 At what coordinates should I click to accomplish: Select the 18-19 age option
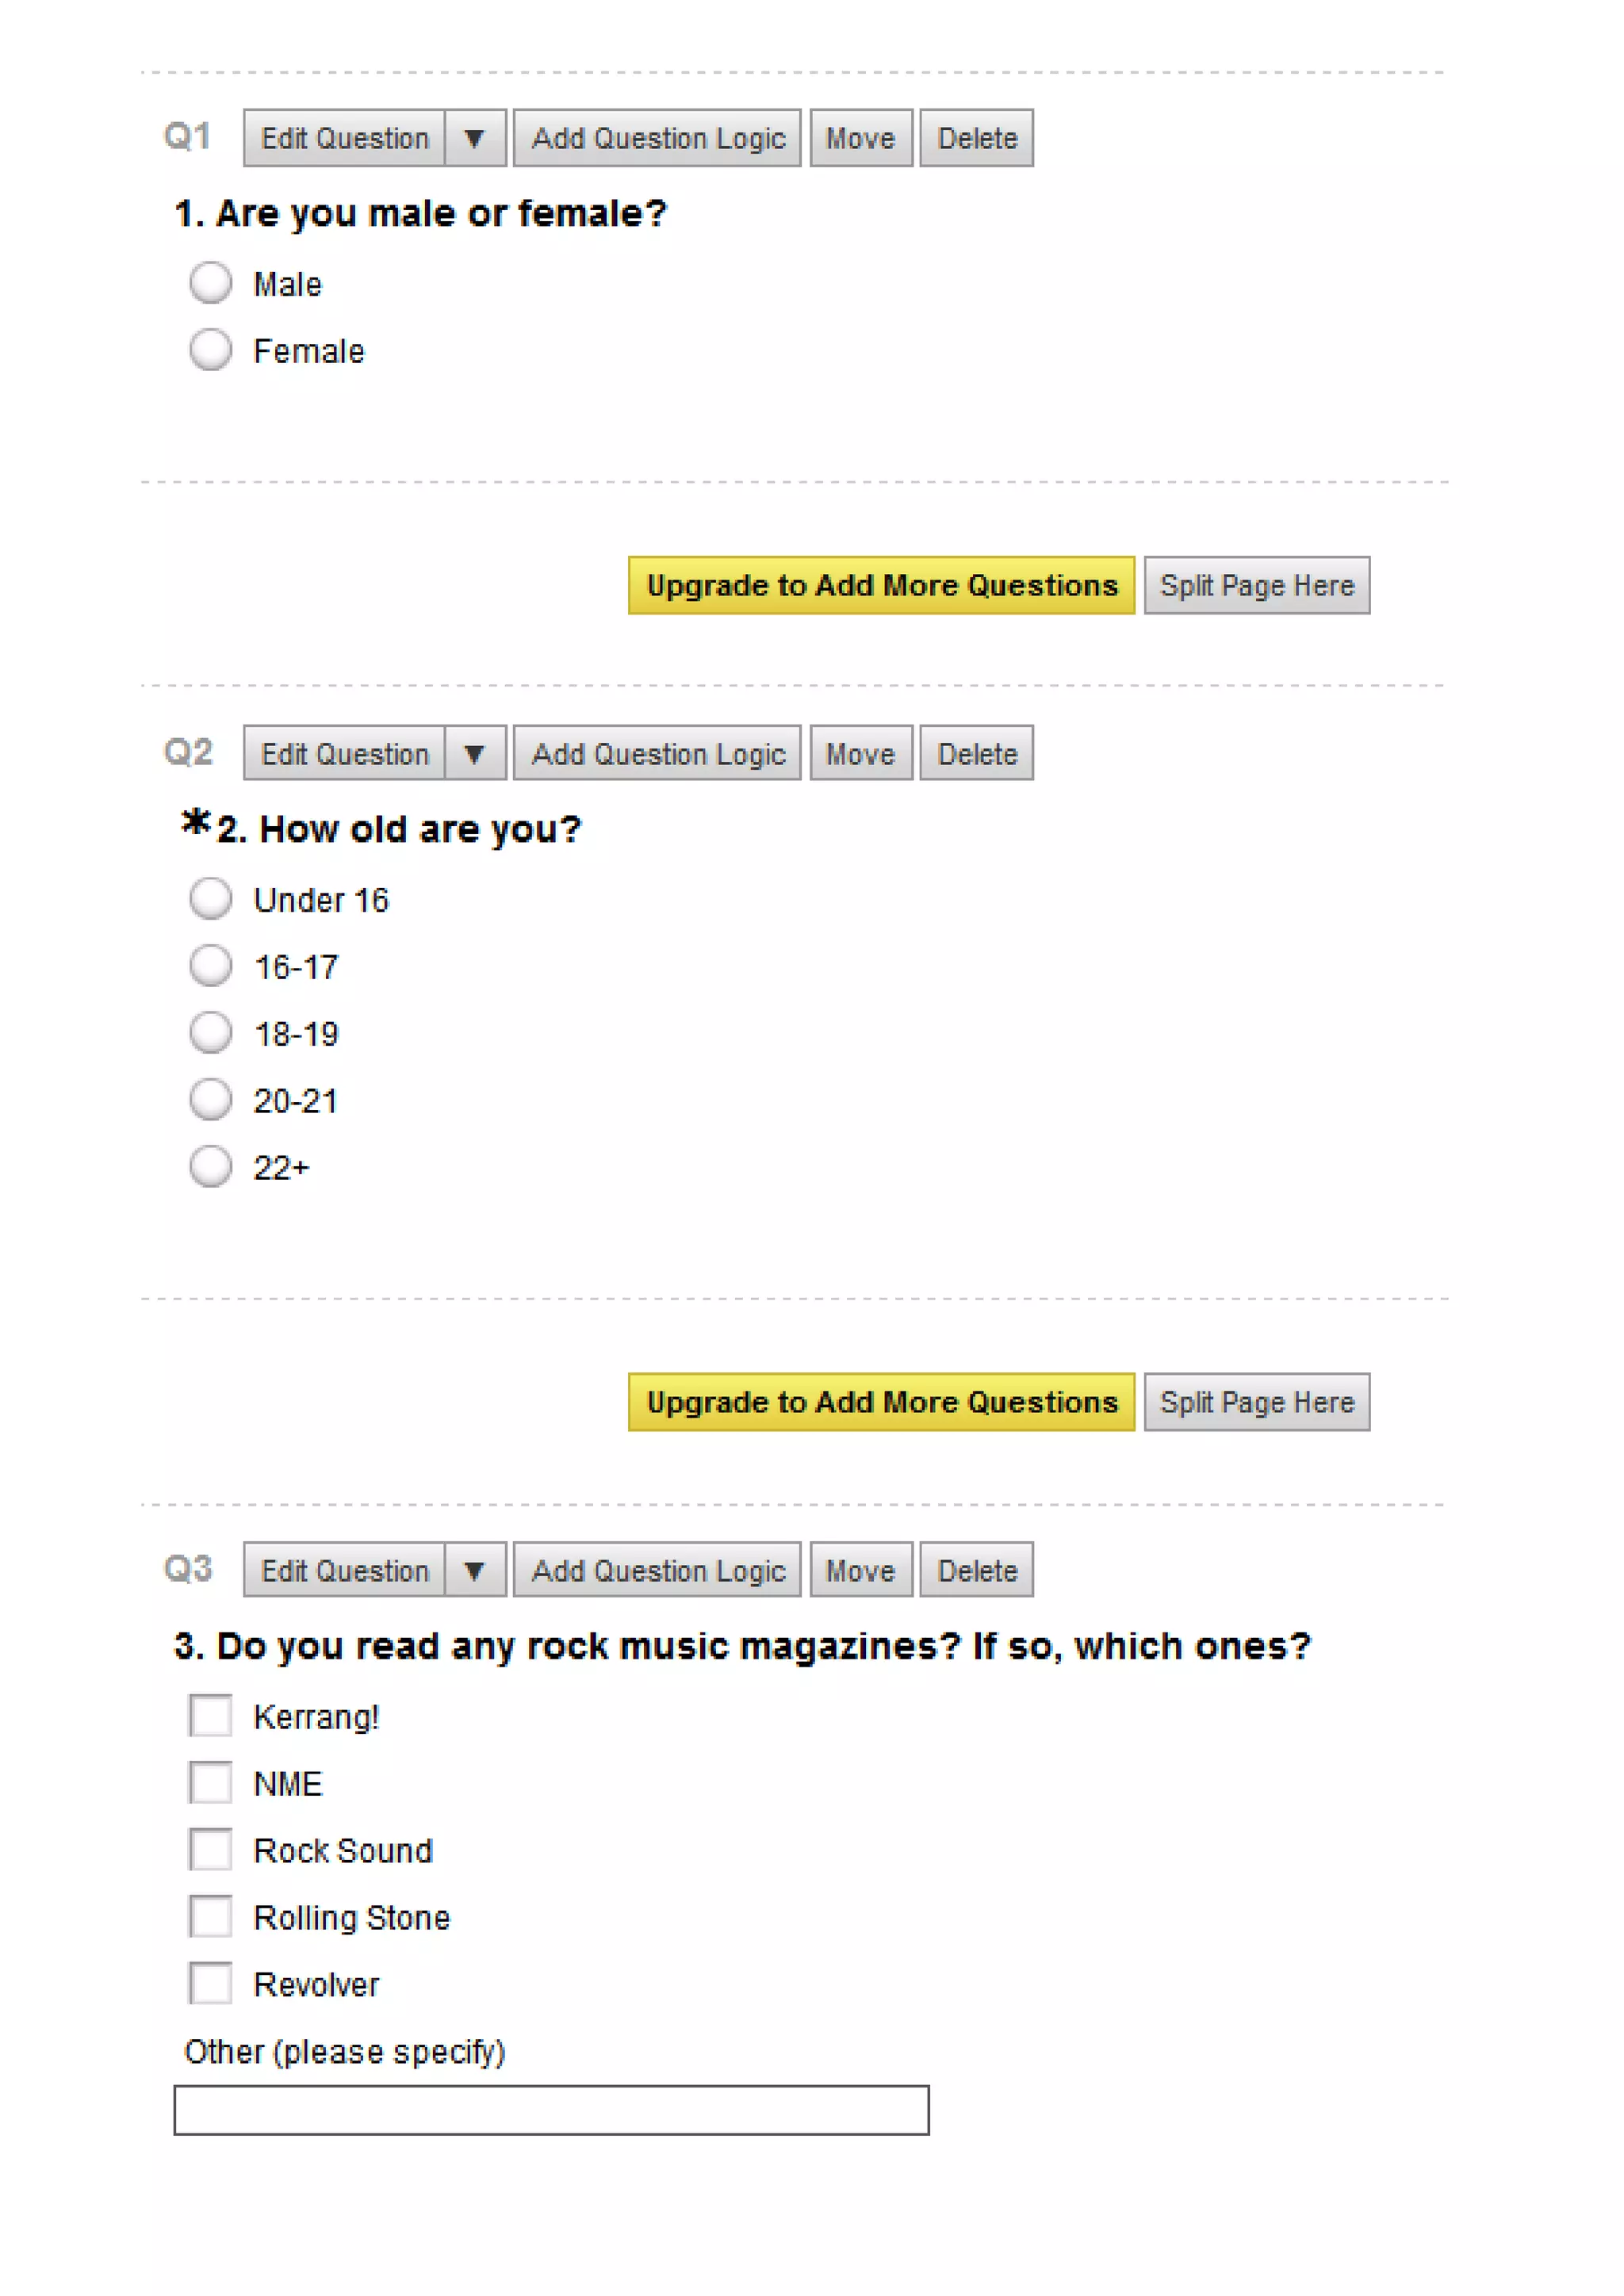click(x=211, y=1032)
